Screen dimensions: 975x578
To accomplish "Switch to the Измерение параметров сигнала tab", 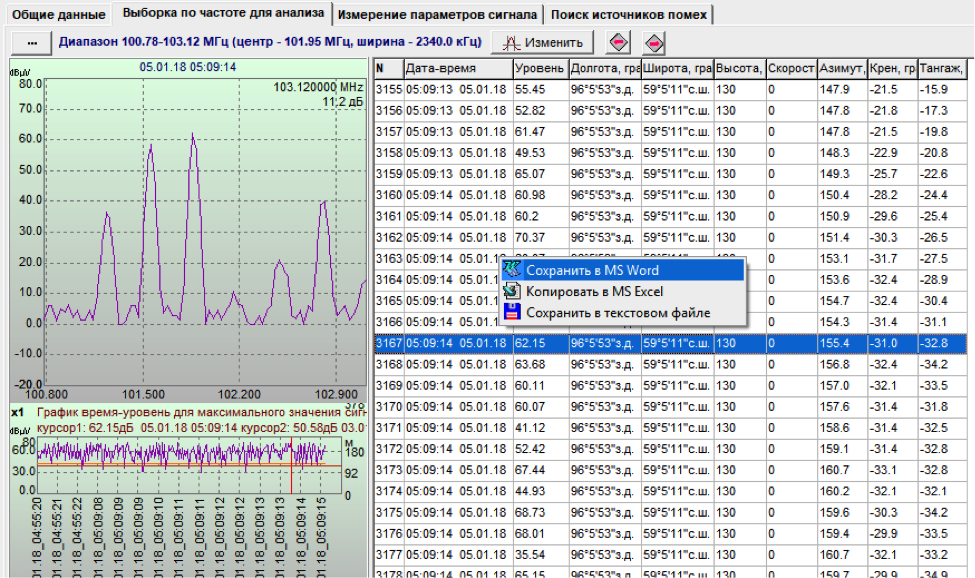I will [x=439, y=14].
